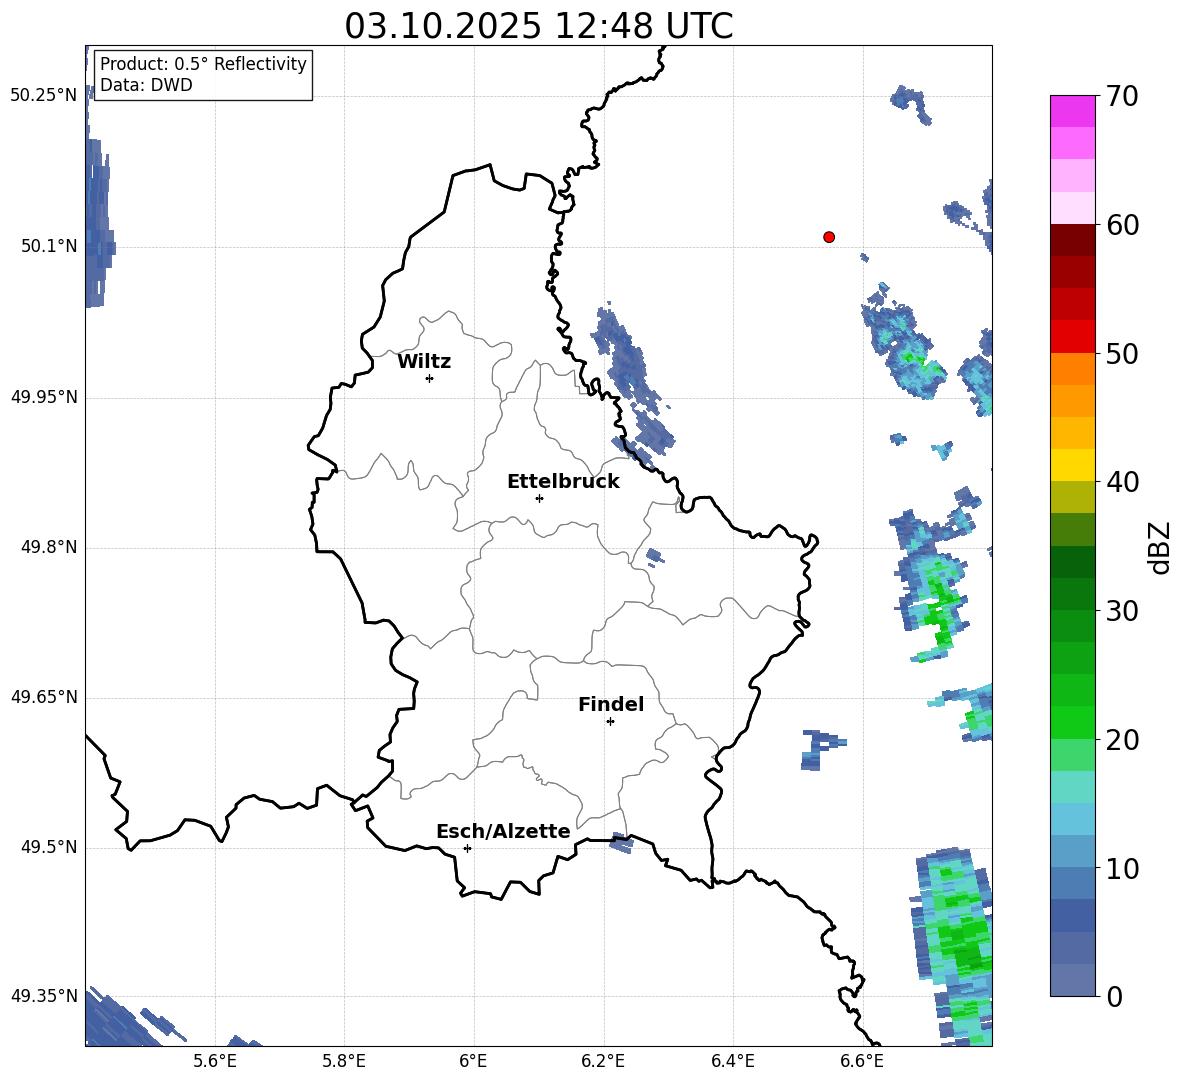The width and height of the screenshot is (1184, 1081).
Task: Click the 30 colorbar tick label
Action: click(x=1122, y=611)
